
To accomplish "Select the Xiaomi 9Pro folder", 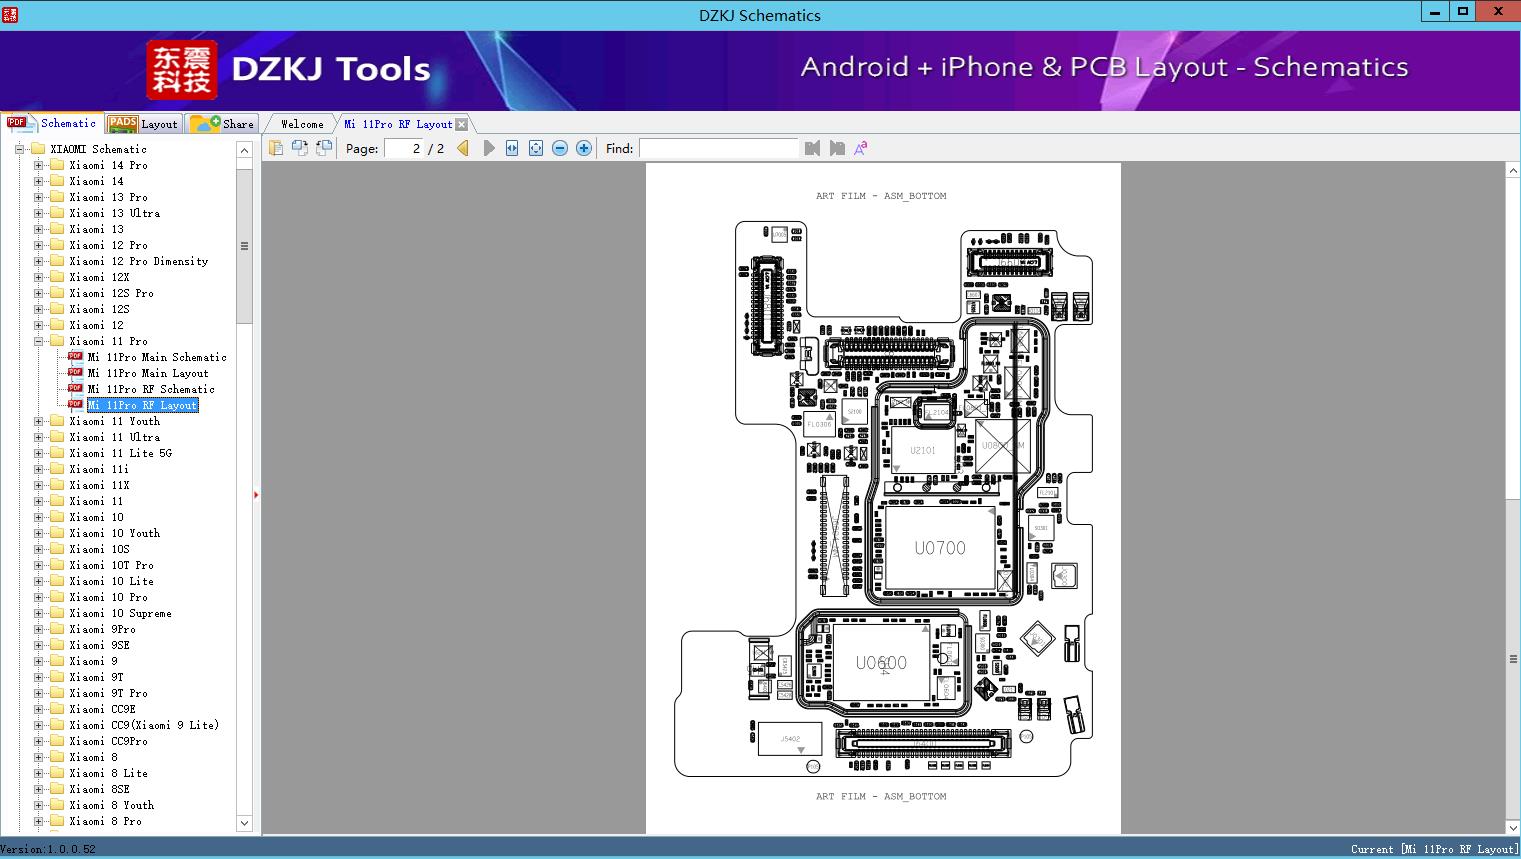I will coord(102,629).
